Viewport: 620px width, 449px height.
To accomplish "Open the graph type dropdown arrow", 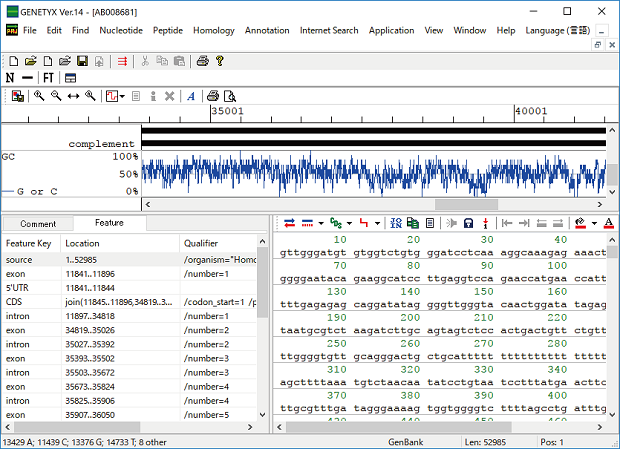I will pos(121,96).
